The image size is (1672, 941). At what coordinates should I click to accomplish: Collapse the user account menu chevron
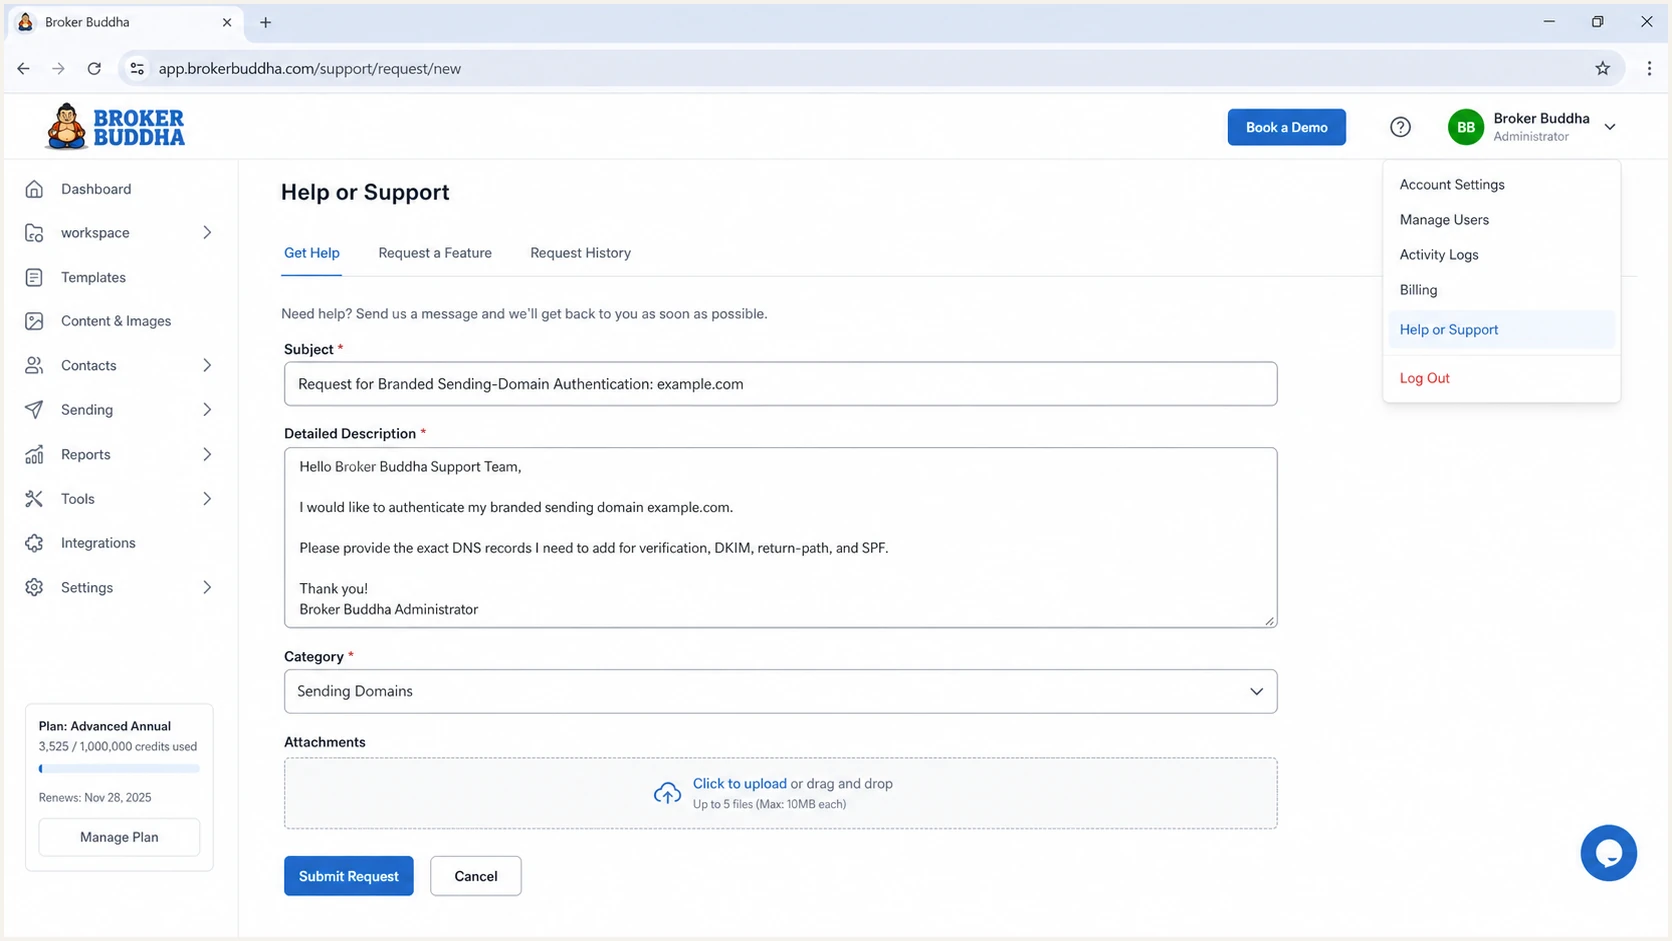pos(1610,127)
